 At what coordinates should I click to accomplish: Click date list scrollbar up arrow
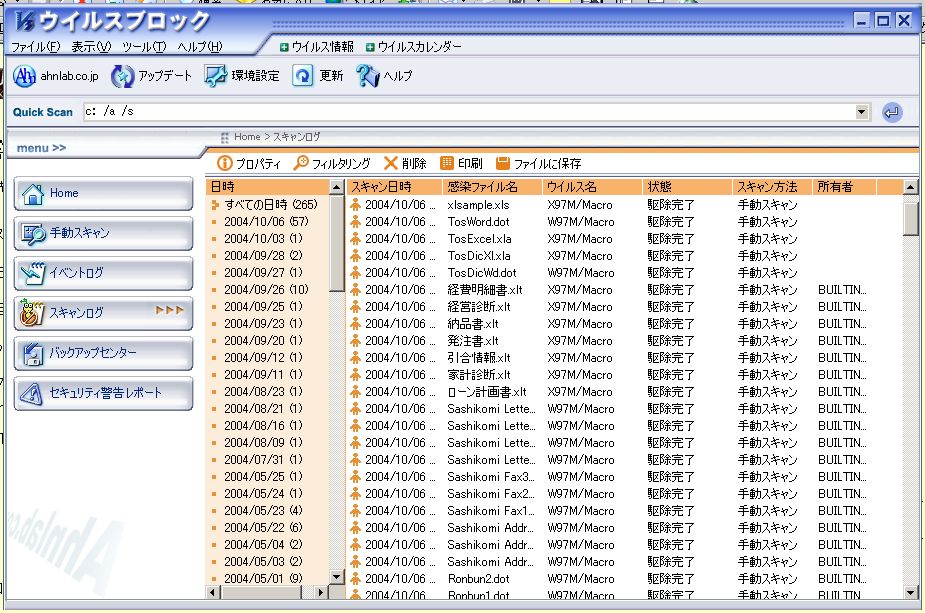click(336, 188)
